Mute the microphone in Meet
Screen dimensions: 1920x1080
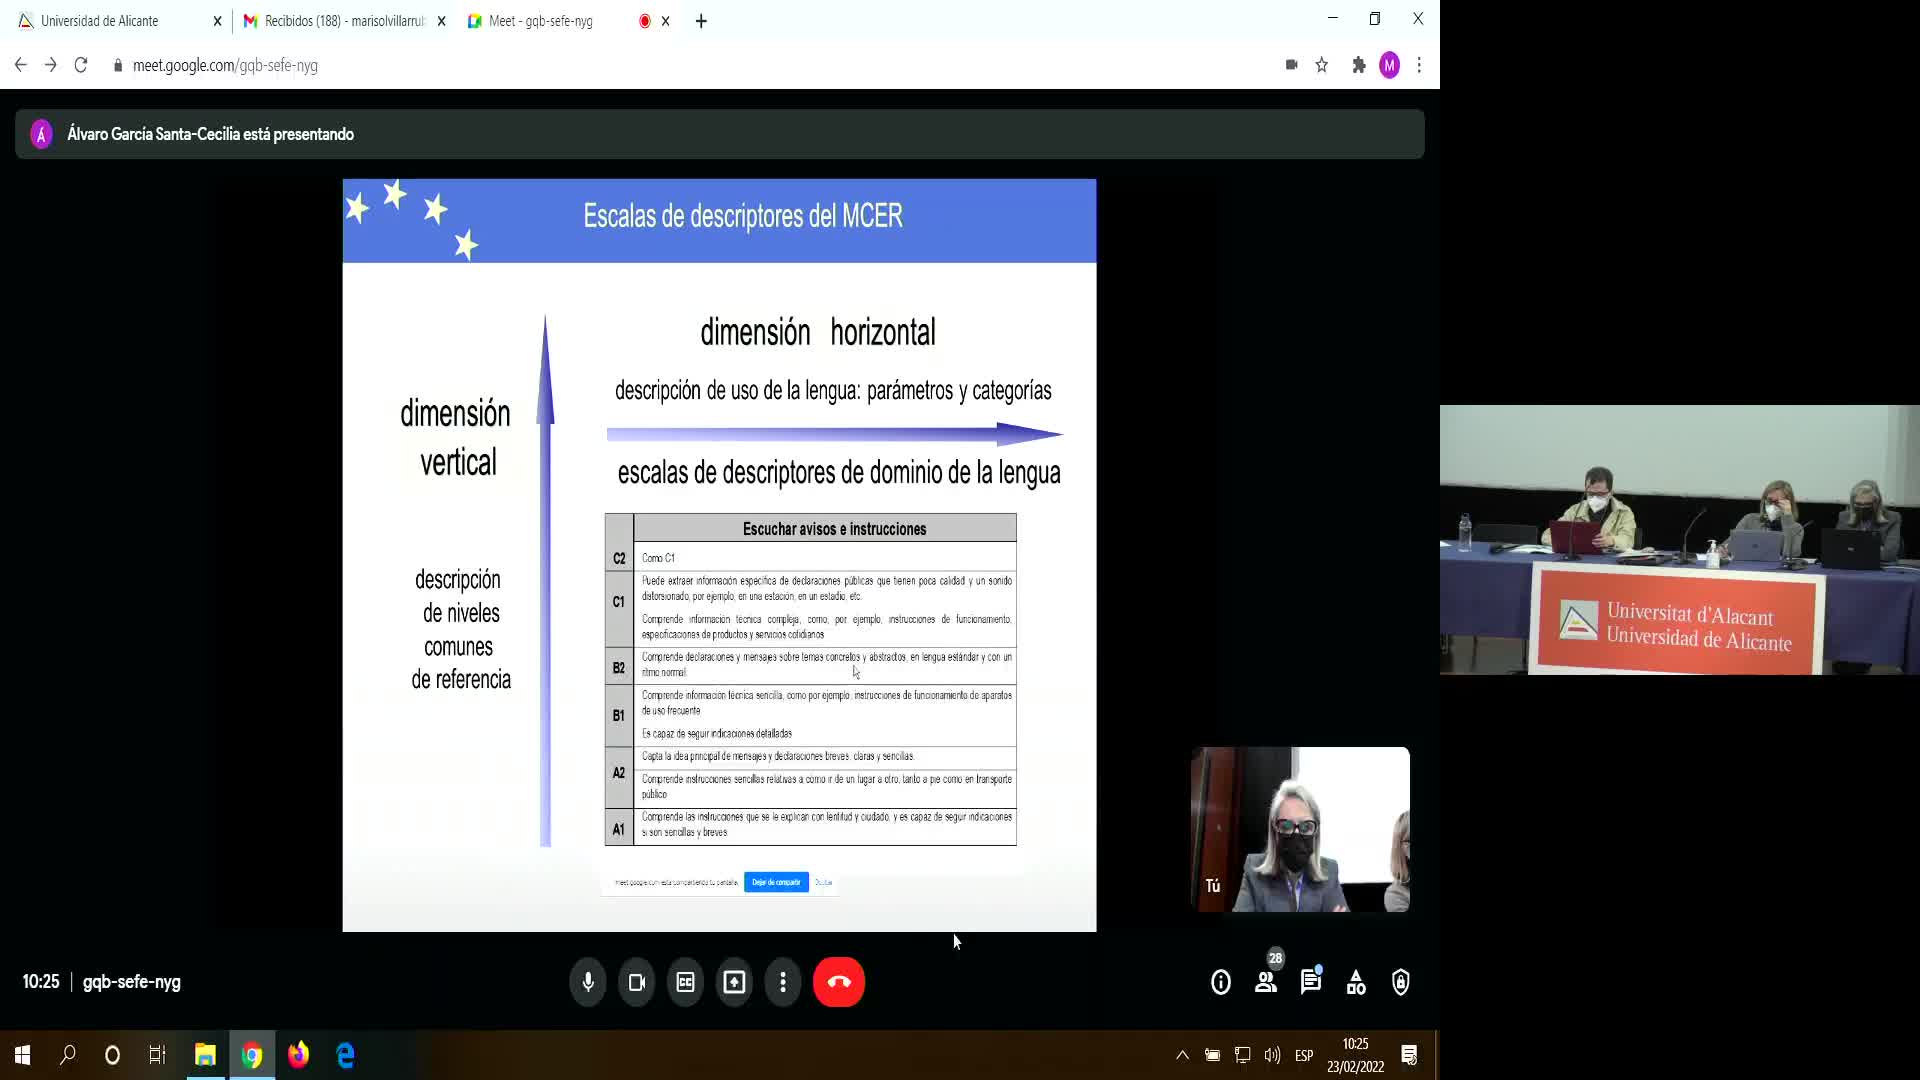(x=588, y=982)
